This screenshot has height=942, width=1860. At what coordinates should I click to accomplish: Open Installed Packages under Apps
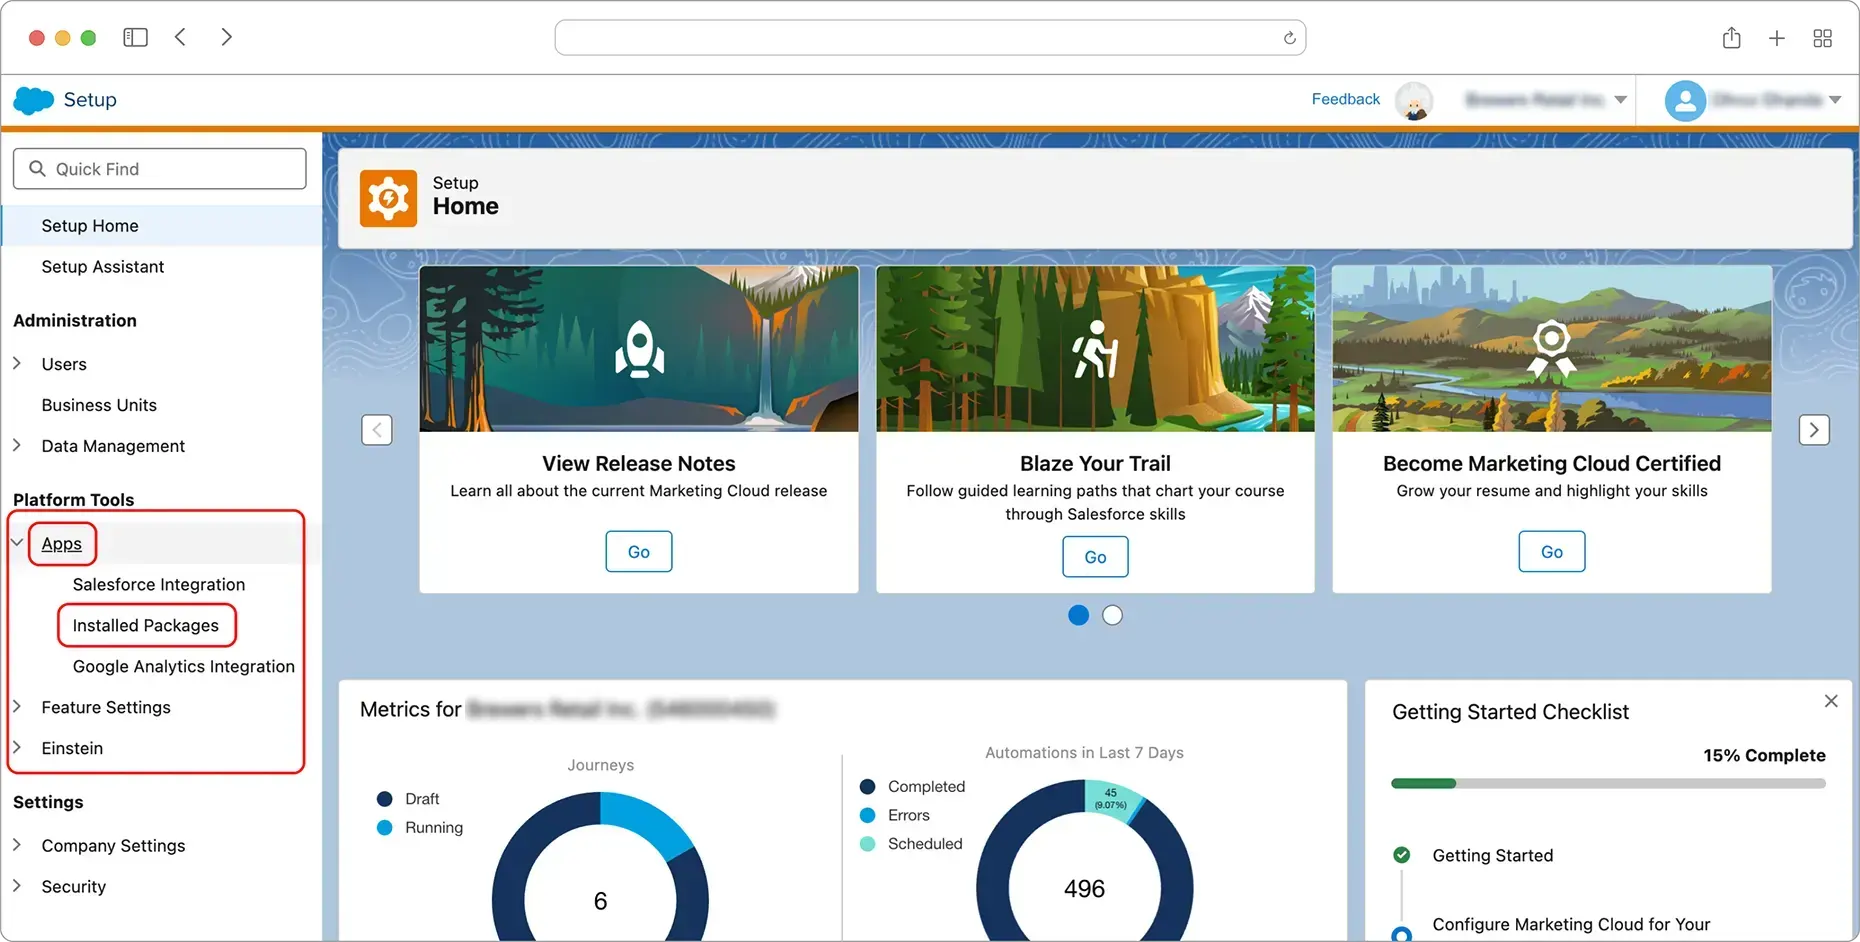pos(145,626)
